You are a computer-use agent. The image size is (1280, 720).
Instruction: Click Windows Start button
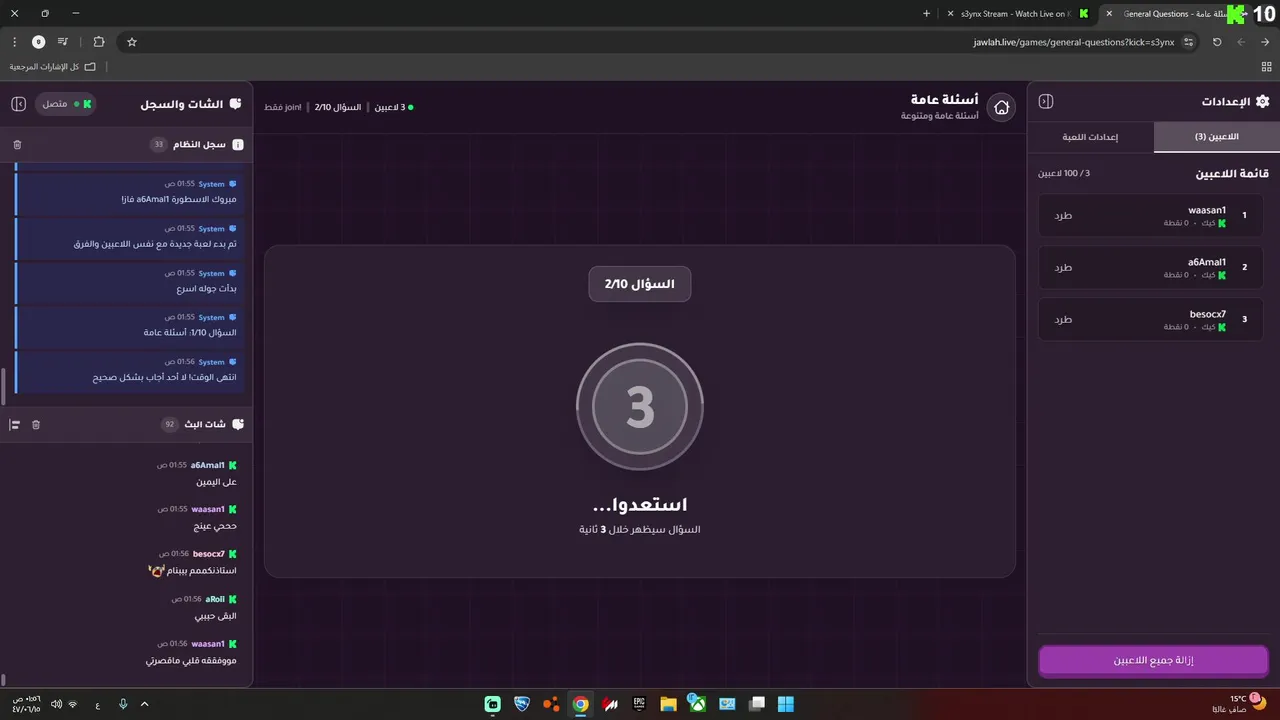[x=785, y=704]
